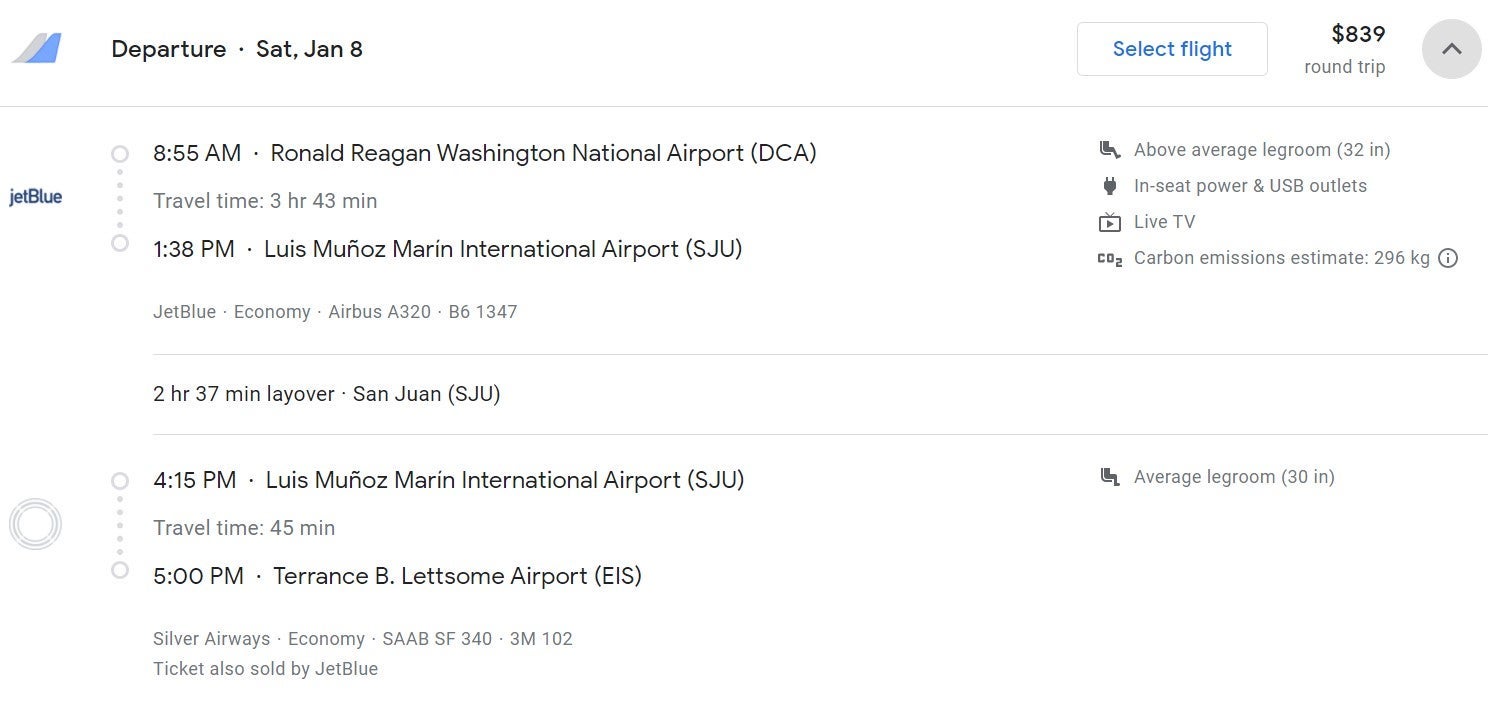
Task: Click the in-seat power plug icon
Action: tap(1109, 186)
